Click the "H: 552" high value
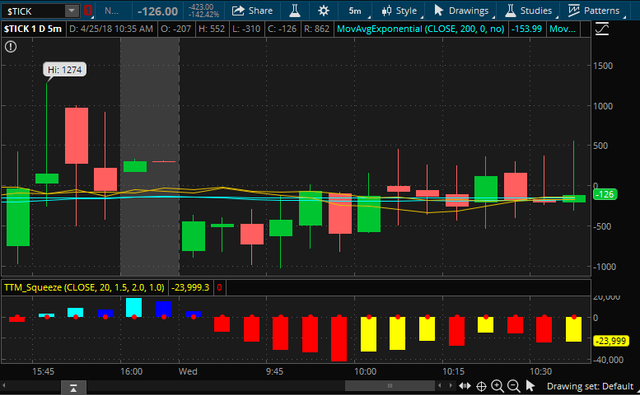640x395 pixels. coord(211,29)
